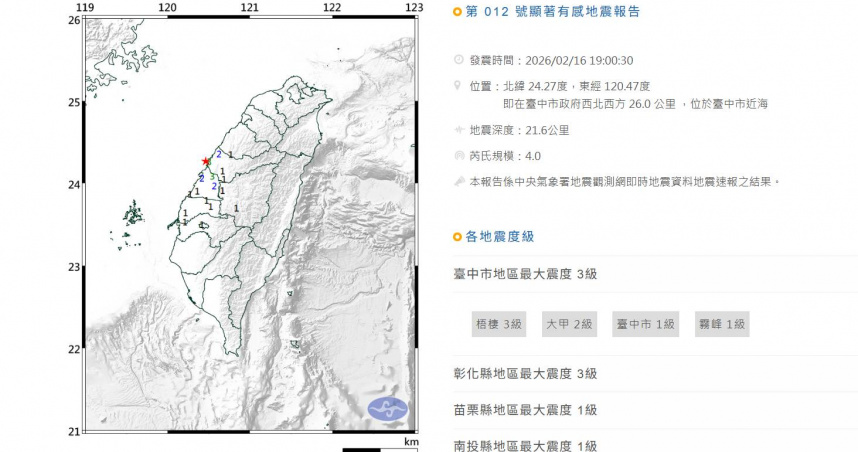Click the clock icon beside 發震時間
858x452 pixels.
pos(458,60)
